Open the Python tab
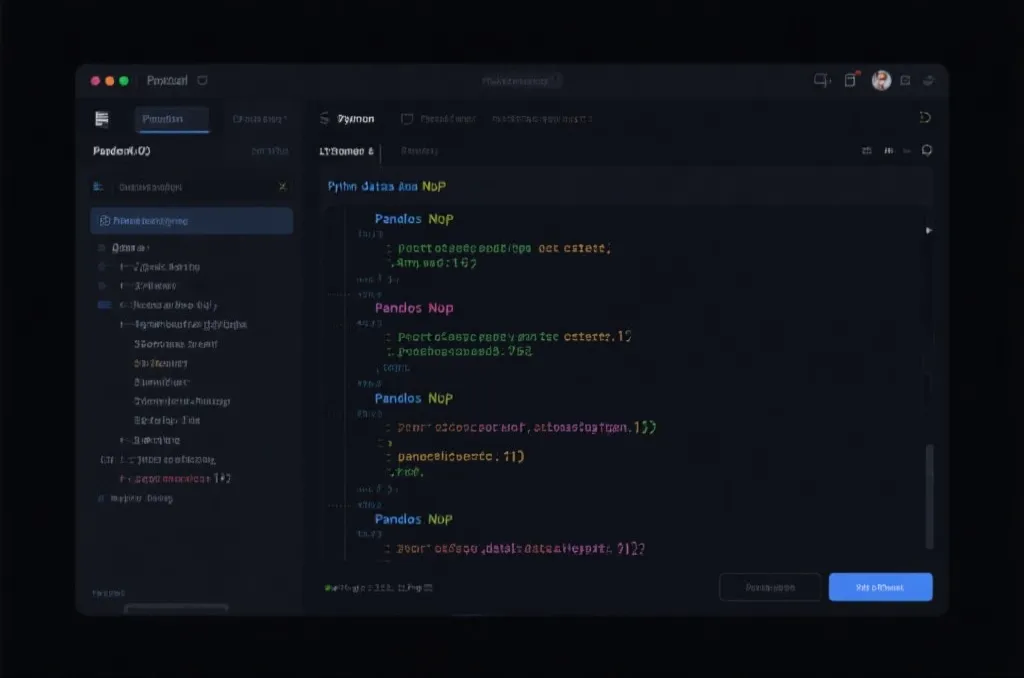This screenshot has width=1024, height=678. click(x=356, y=119)
